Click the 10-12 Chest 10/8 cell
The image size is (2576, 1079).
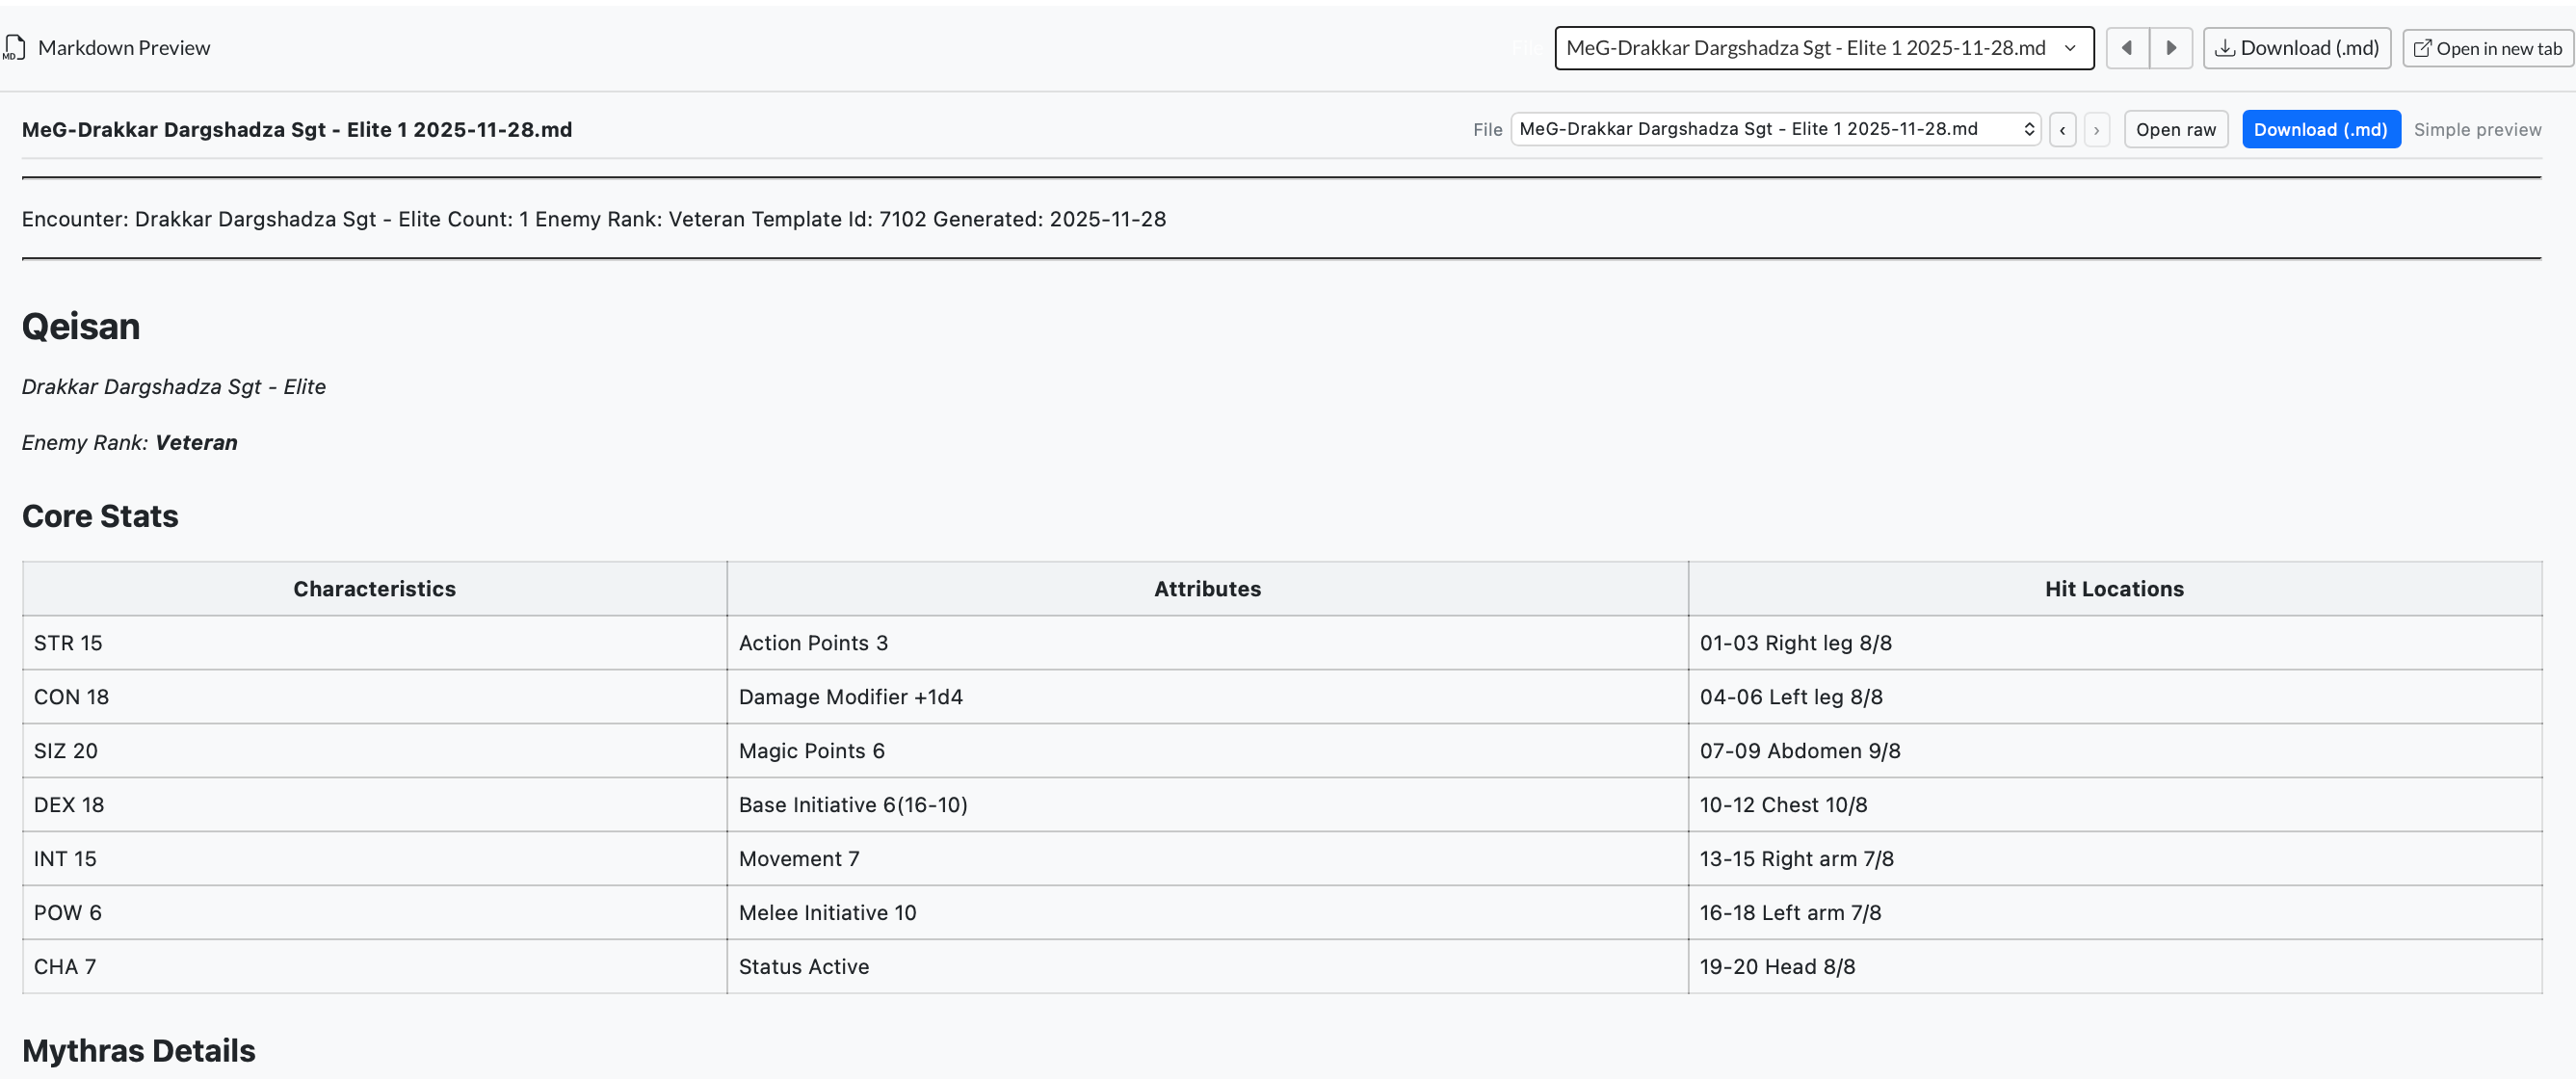tap(1782, 804)
